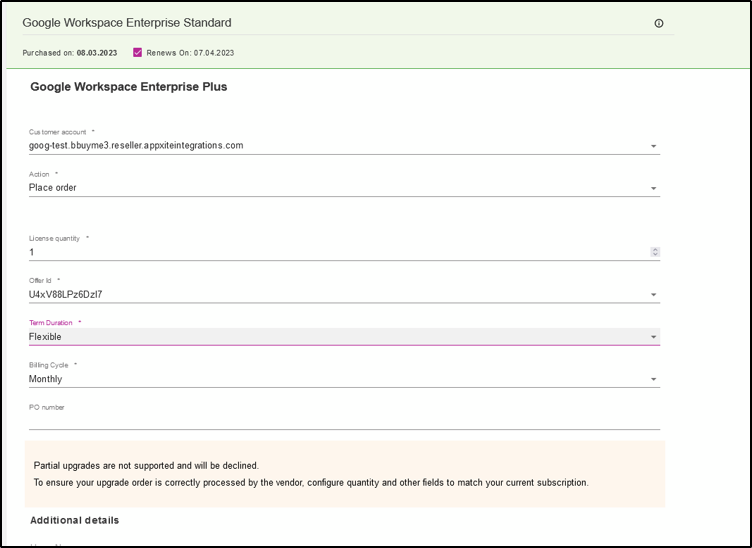Viewport: 752px width, 548px height.
Task: Expand the Term Duration dropdown set to Flexible
Action: click(344, 337)
